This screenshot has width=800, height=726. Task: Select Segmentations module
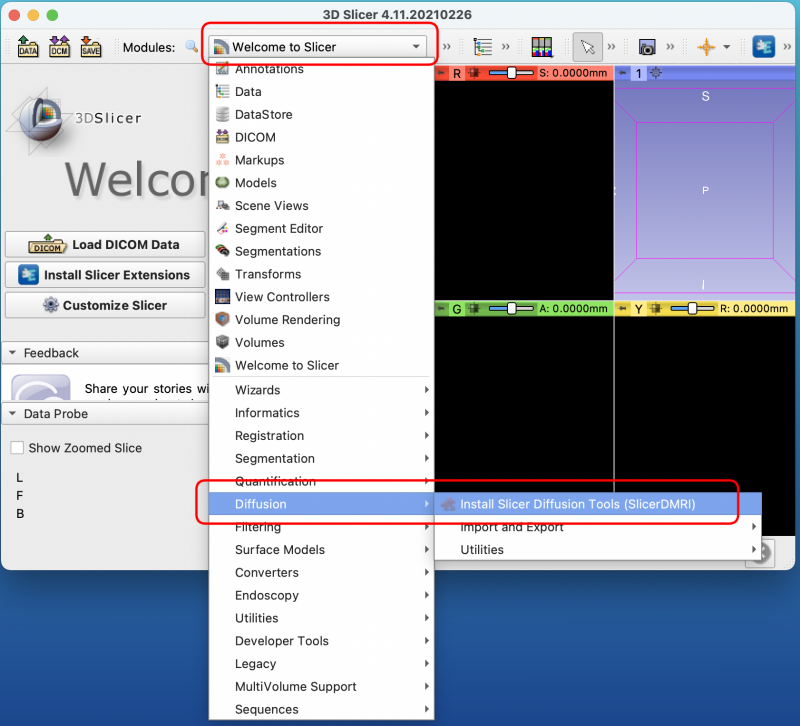321,252
